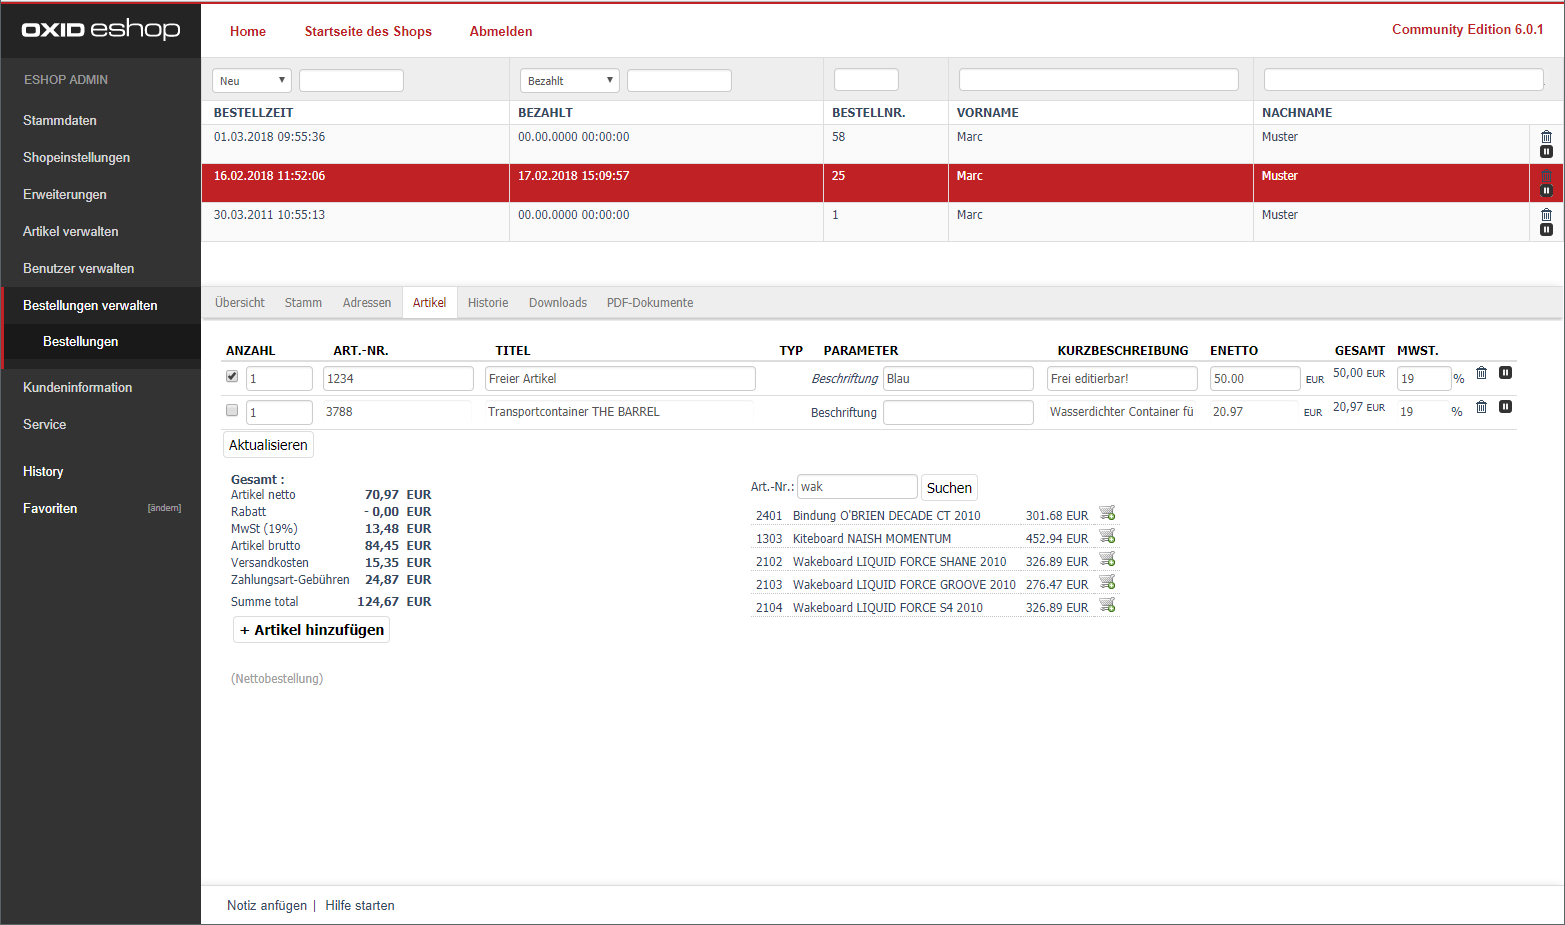
Task: Click the Kurzbeschreibung field Frei editierbar!
Action: (1122, 378)
